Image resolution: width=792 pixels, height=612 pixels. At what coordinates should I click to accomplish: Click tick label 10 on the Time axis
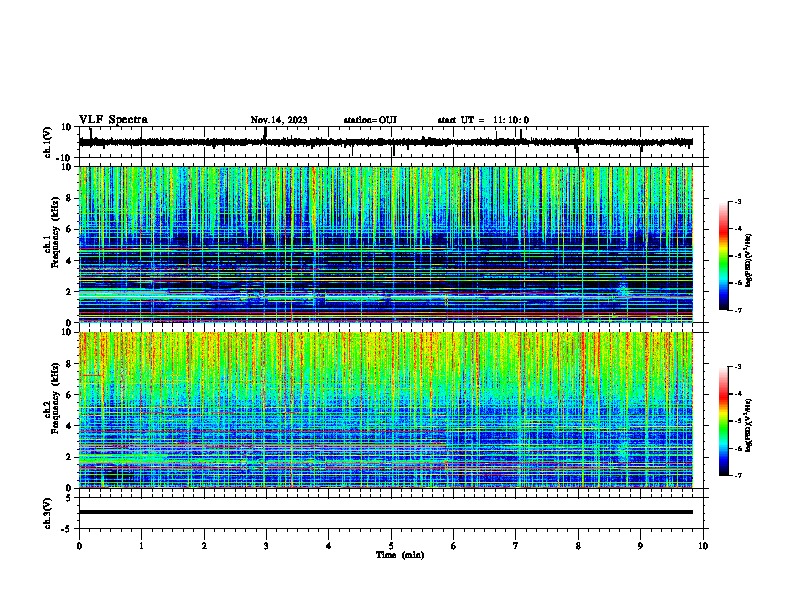click(x=703, y=546)
